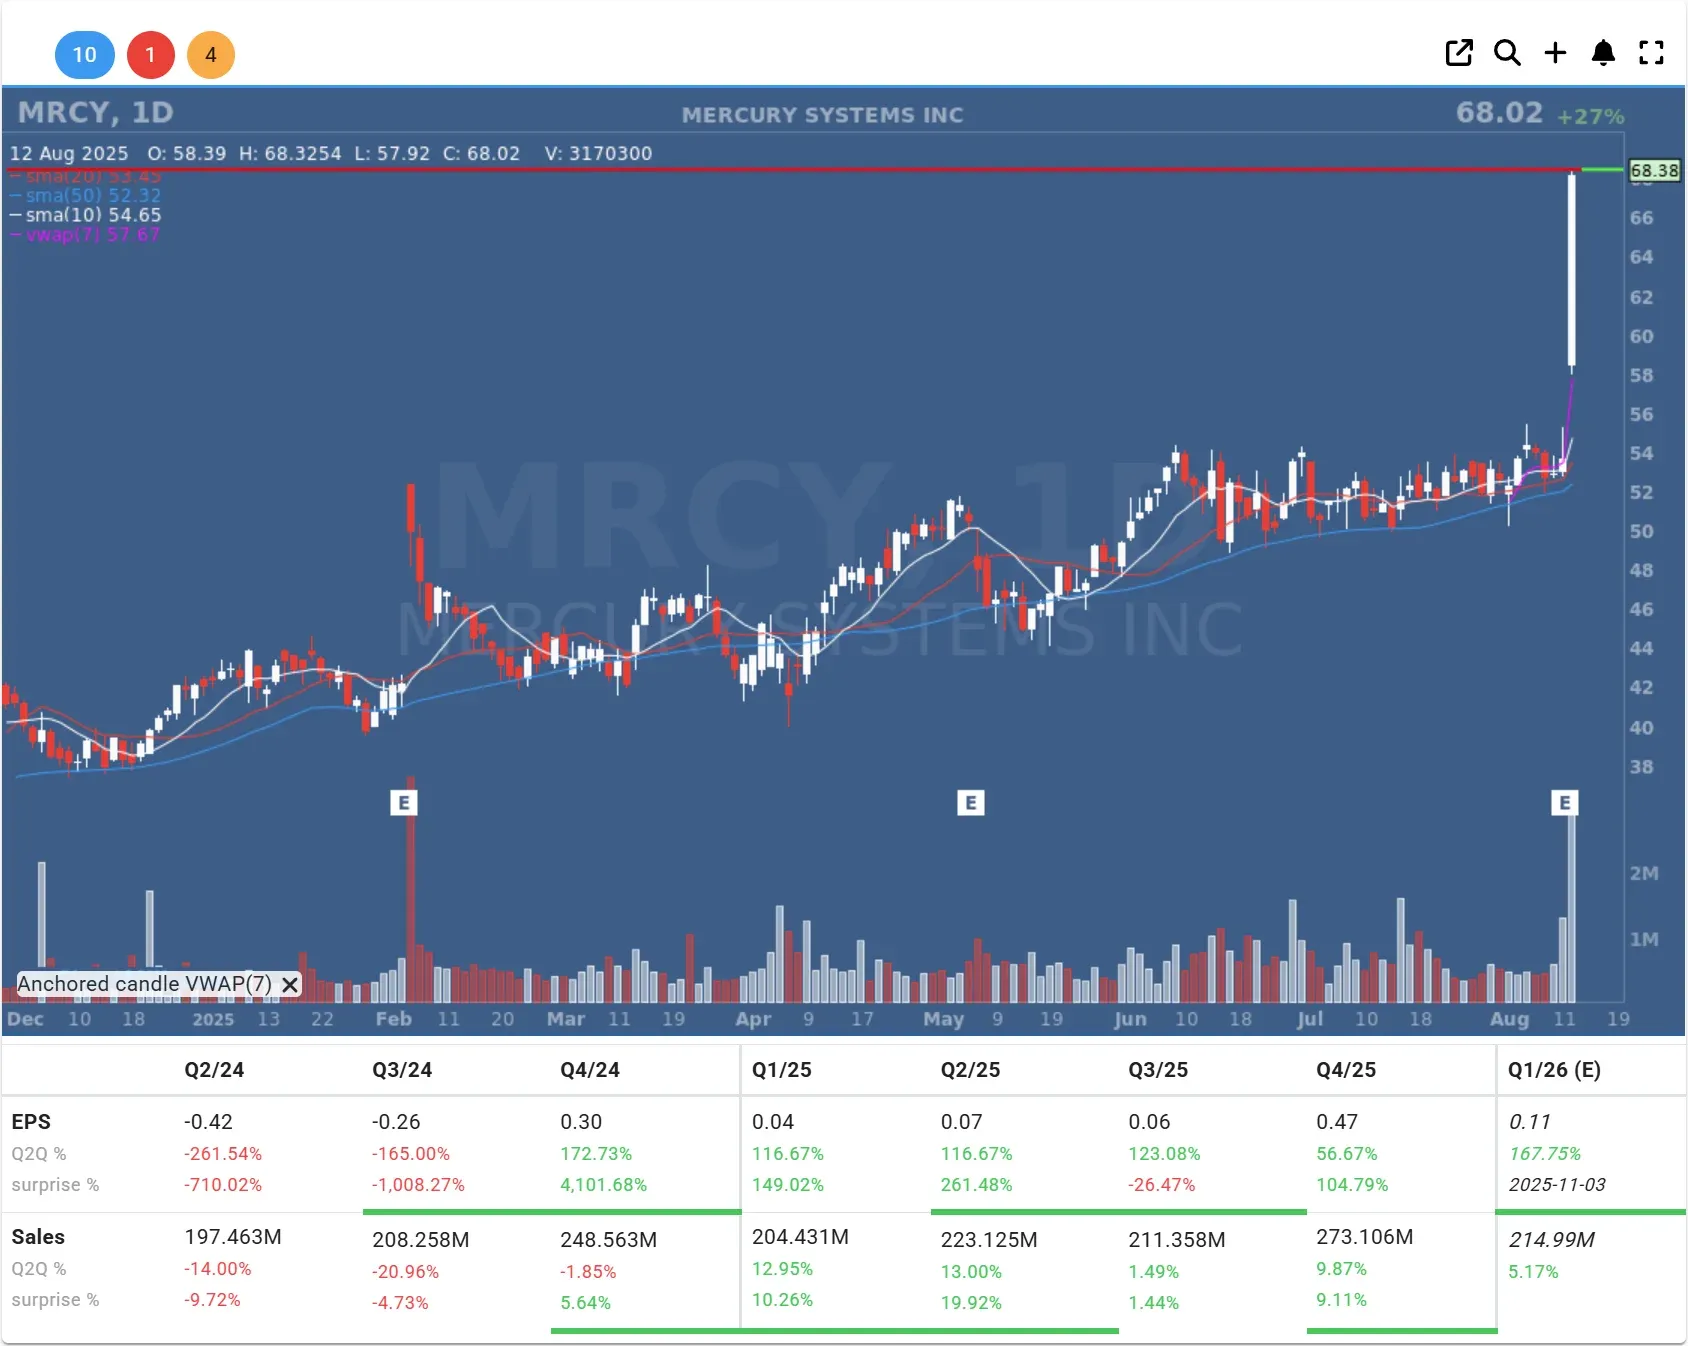Click the sma(50) 52.32 legend entry
Viewport: 1688px width, 1346px height.
[86, 195]
